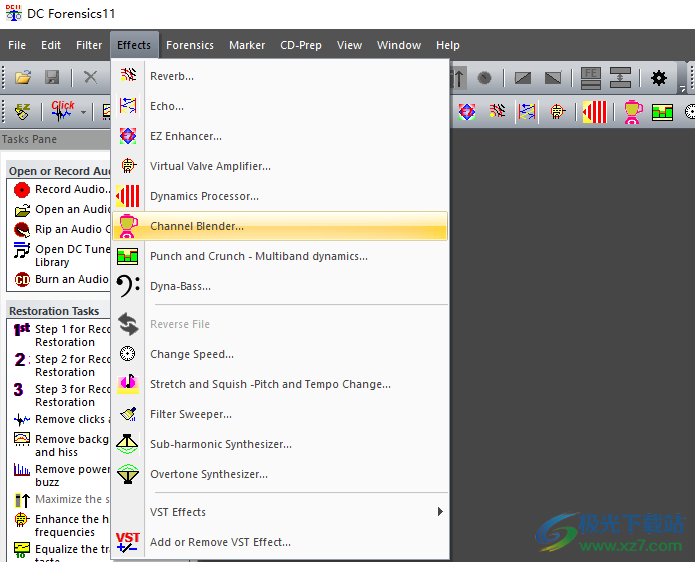695x562 pixels.
Task: Click the Tasks Pane title header
Action: coord(30,139)
